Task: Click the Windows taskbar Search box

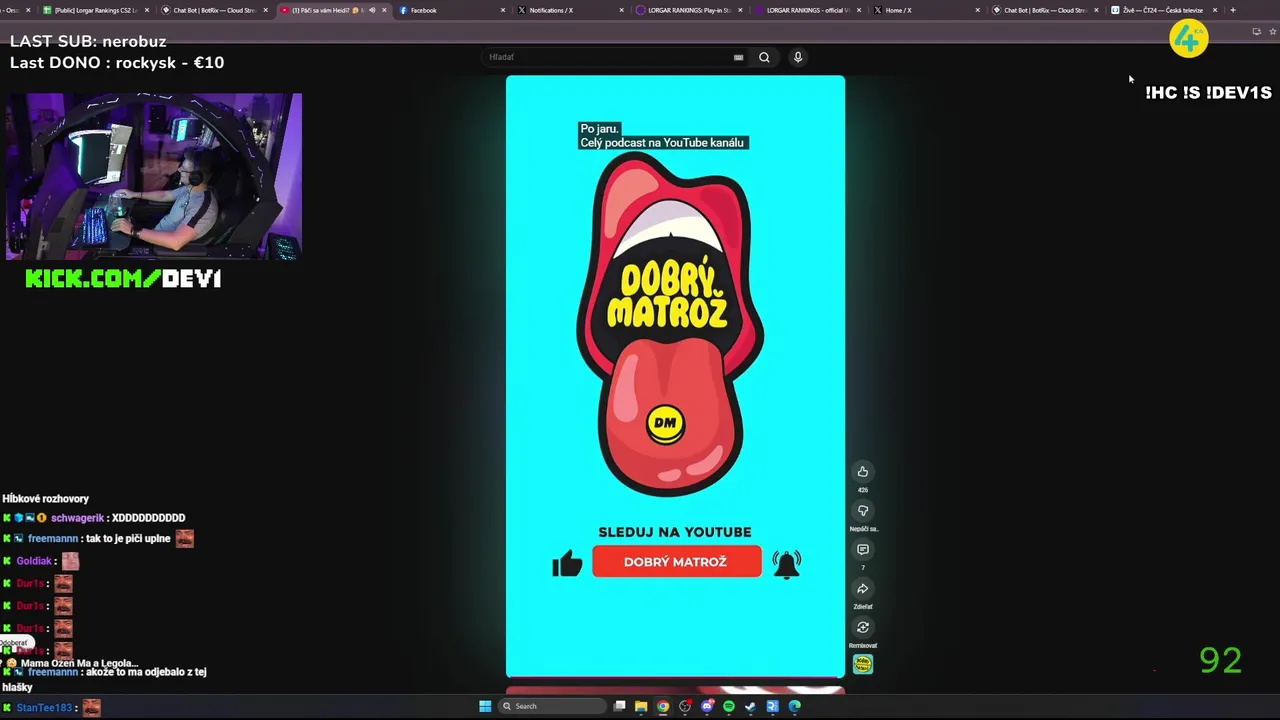Action: click(x=552, y=706)
